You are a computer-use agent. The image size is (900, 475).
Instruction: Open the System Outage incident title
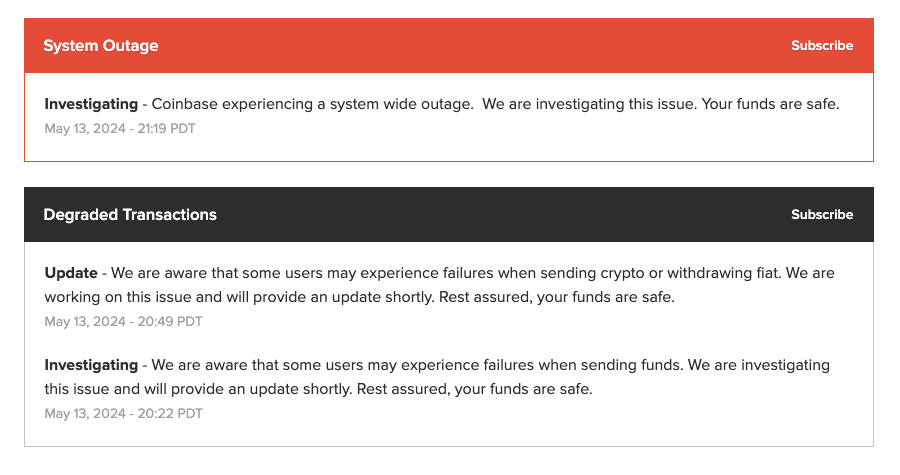101,46
